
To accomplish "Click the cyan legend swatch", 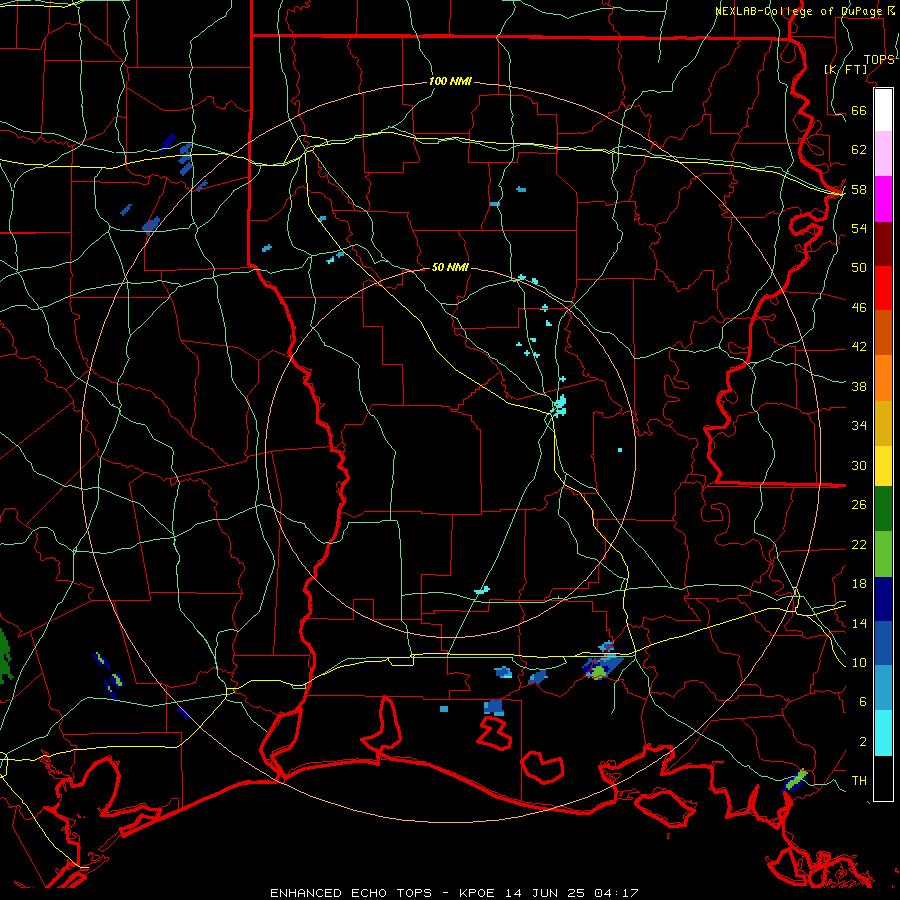I will (883, 733).
